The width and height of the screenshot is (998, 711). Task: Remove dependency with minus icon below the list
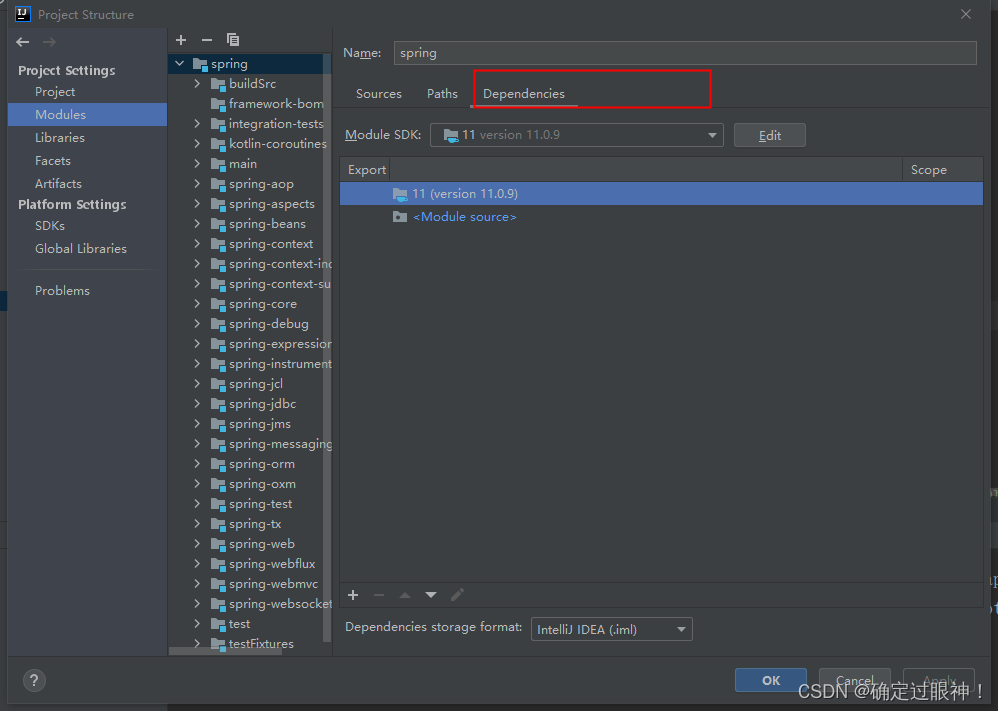coord(379,595)
